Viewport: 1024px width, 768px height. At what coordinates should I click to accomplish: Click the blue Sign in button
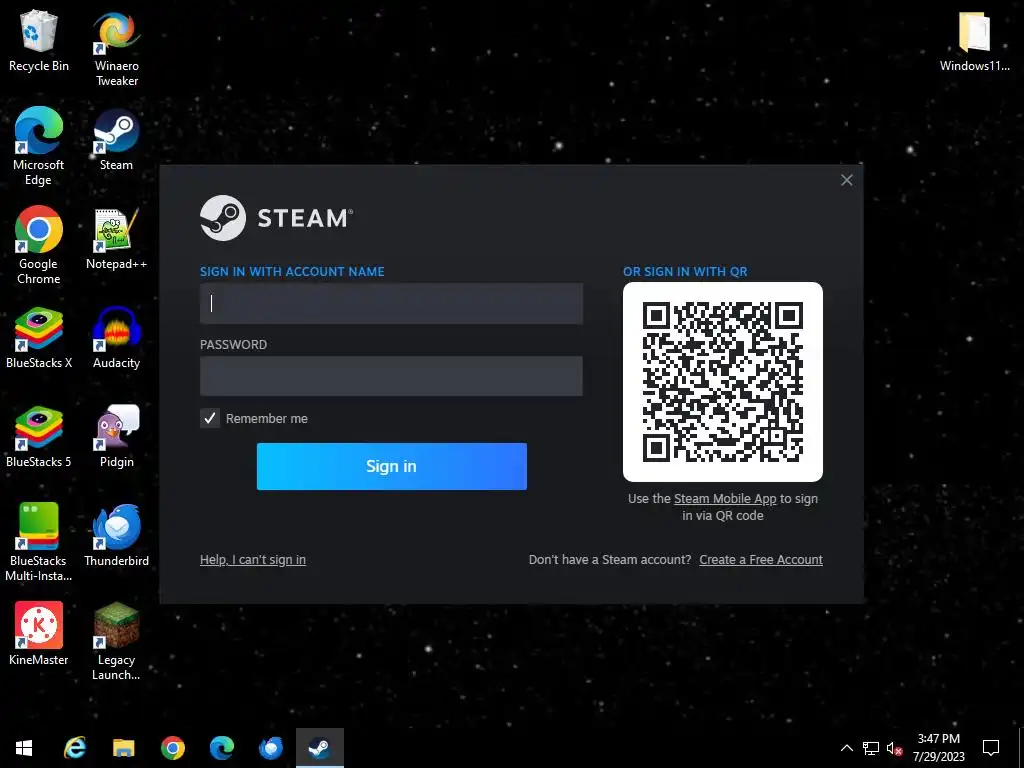[392, 466]
